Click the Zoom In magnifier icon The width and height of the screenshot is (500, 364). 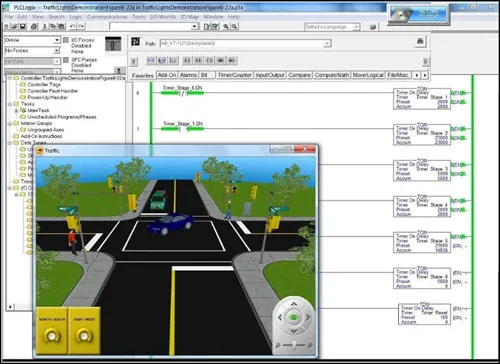tap(226, 26)
